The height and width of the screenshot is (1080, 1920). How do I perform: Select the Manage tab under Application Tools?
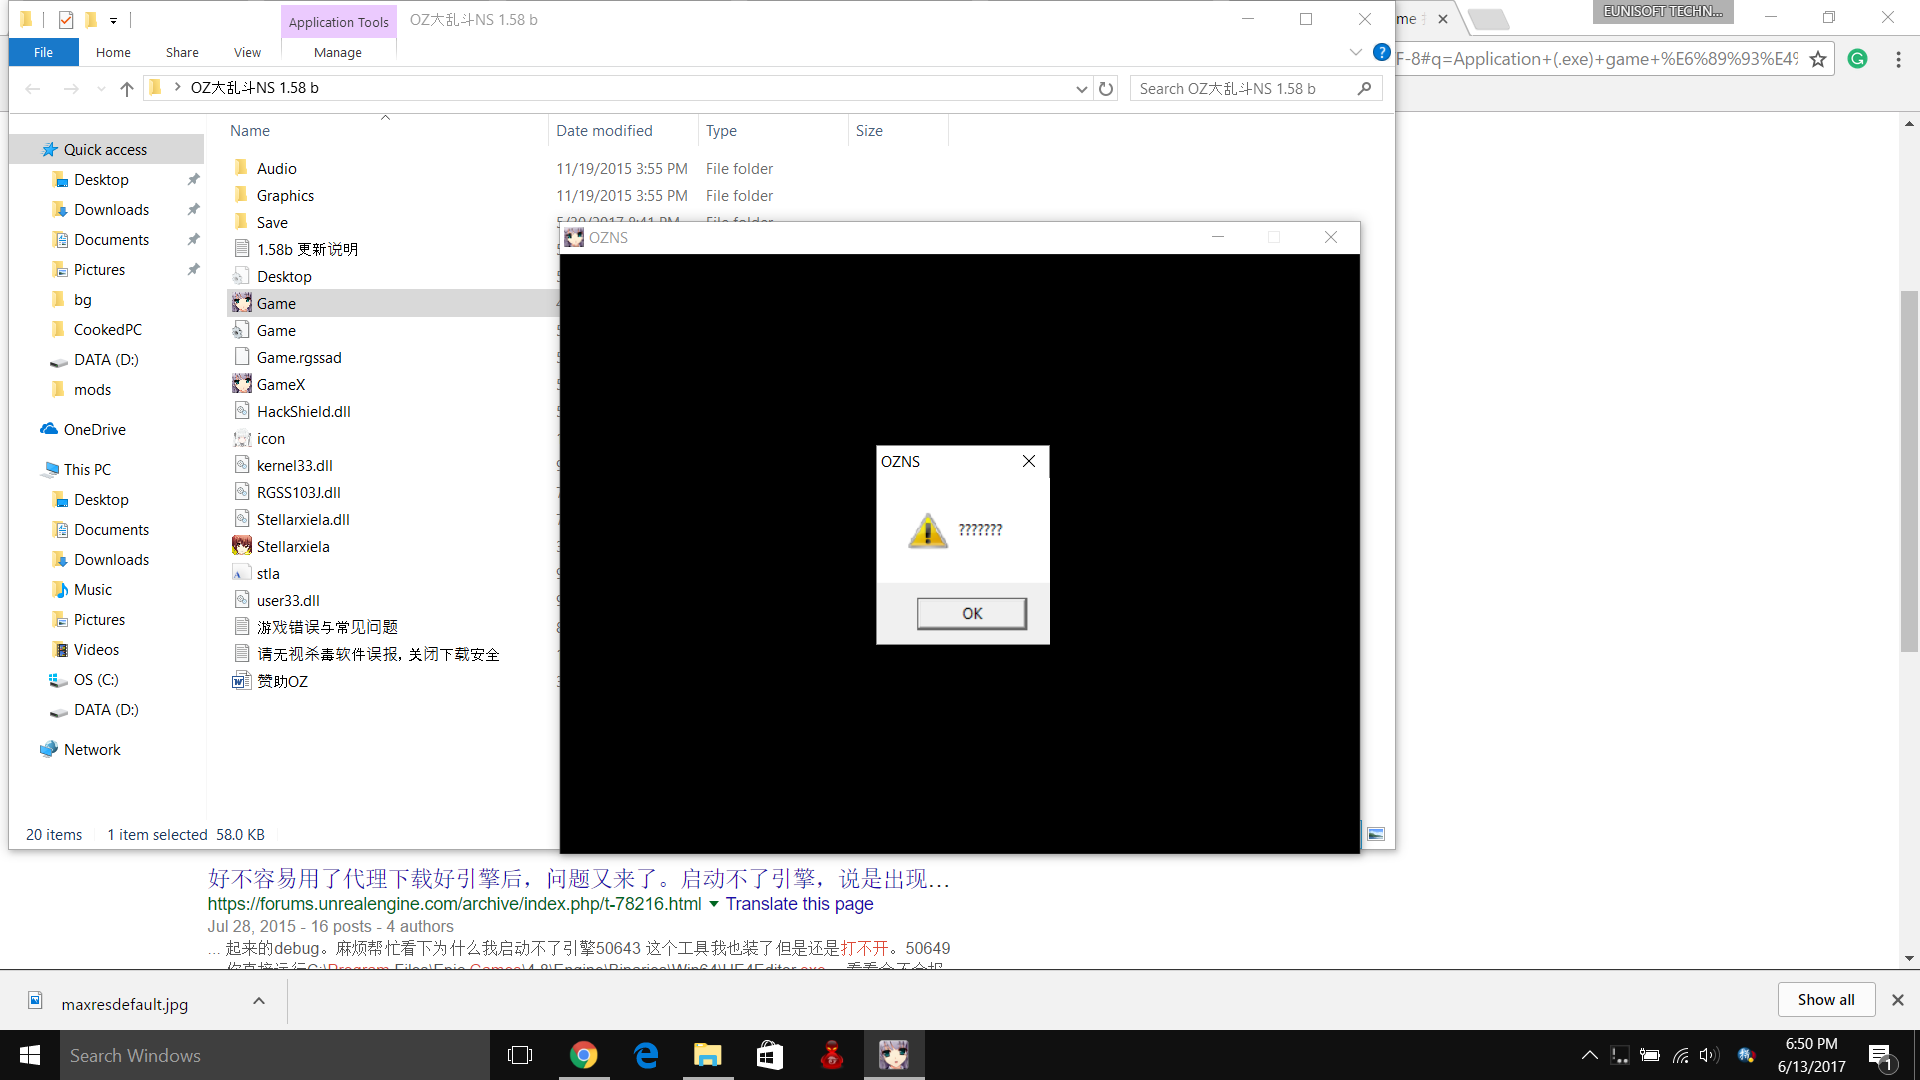(338, 52)
